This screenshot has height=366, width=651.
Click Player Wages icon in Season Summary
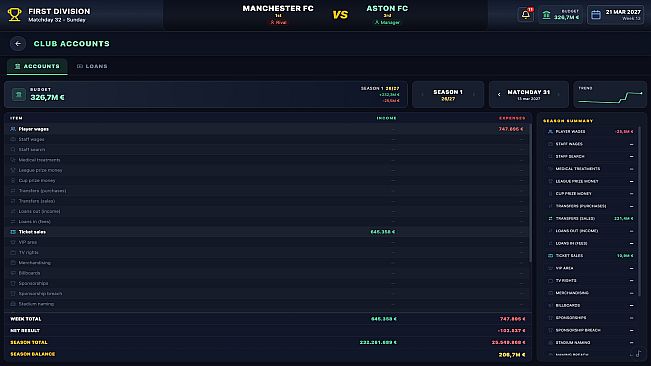pyautogui.click(x=551, y=132)
